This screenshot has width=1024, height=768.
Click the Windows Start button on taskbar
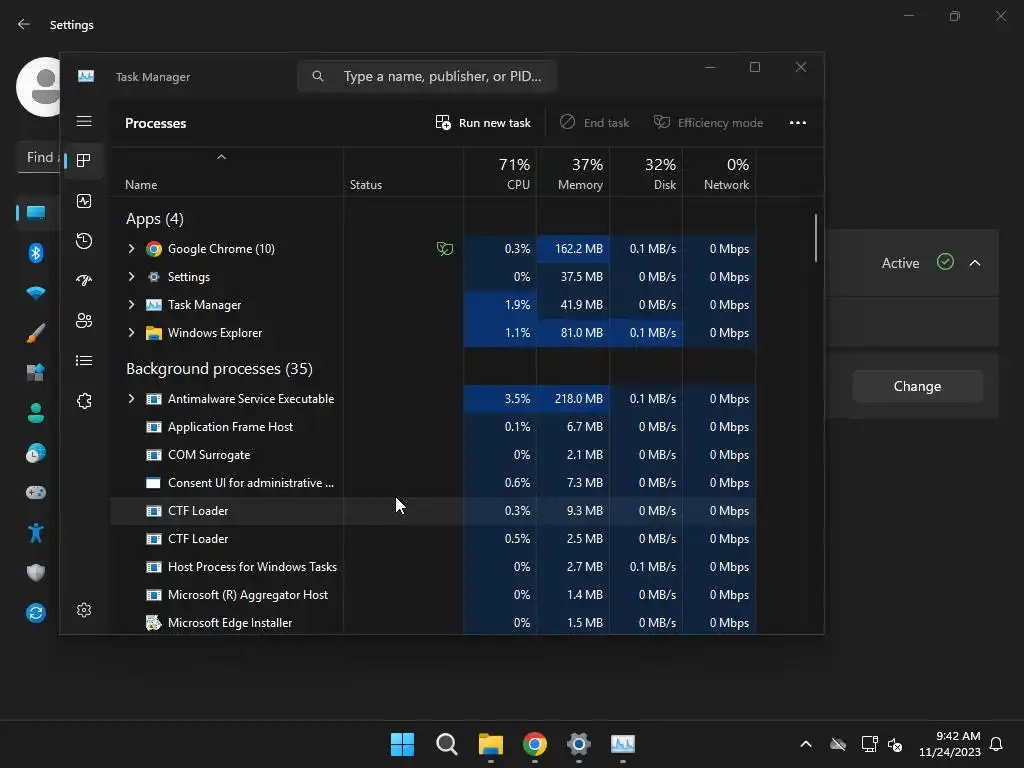coord(402,744)
